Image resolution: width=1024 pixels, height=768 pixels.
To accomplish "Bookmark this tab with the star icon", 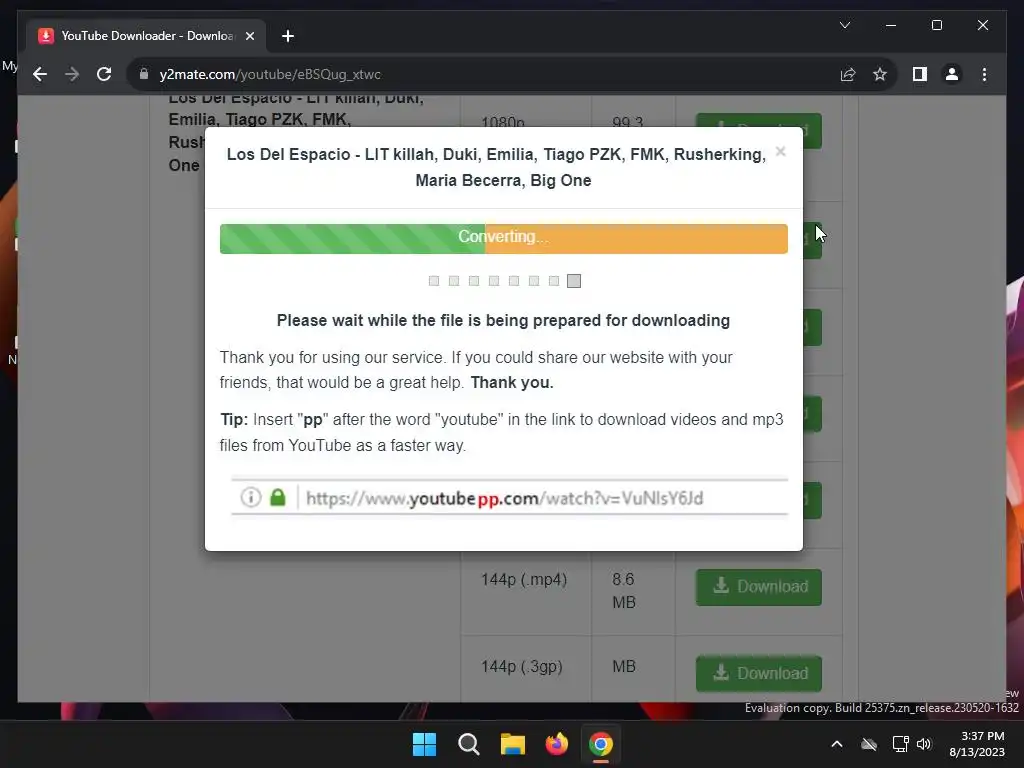I will point(880,74).
